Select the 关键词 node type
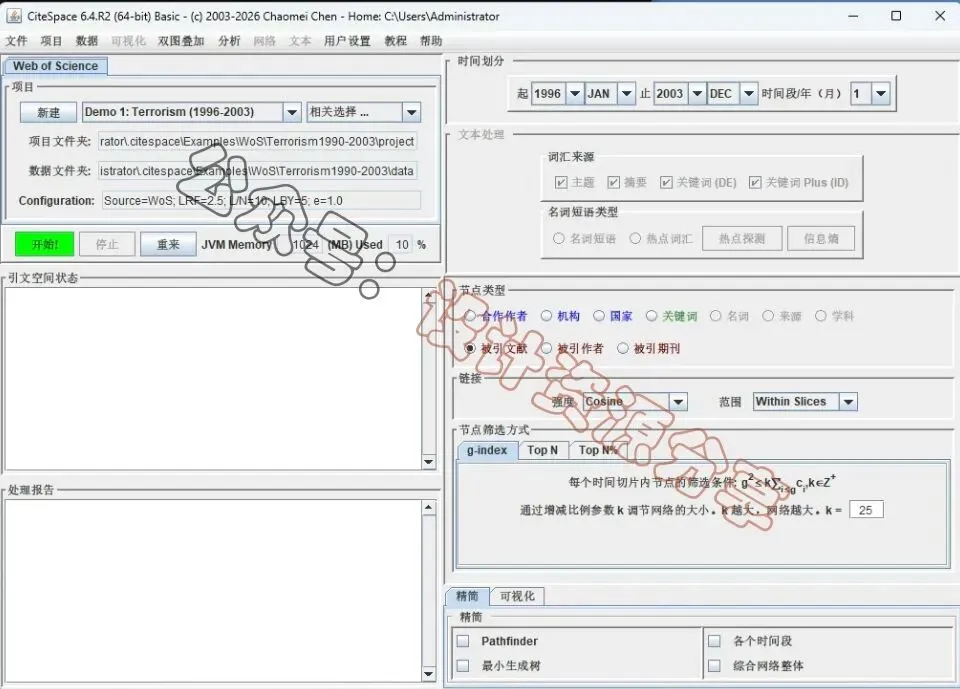Image resolution: width=960 pixels, height=689 pixels. click(651, 316)
